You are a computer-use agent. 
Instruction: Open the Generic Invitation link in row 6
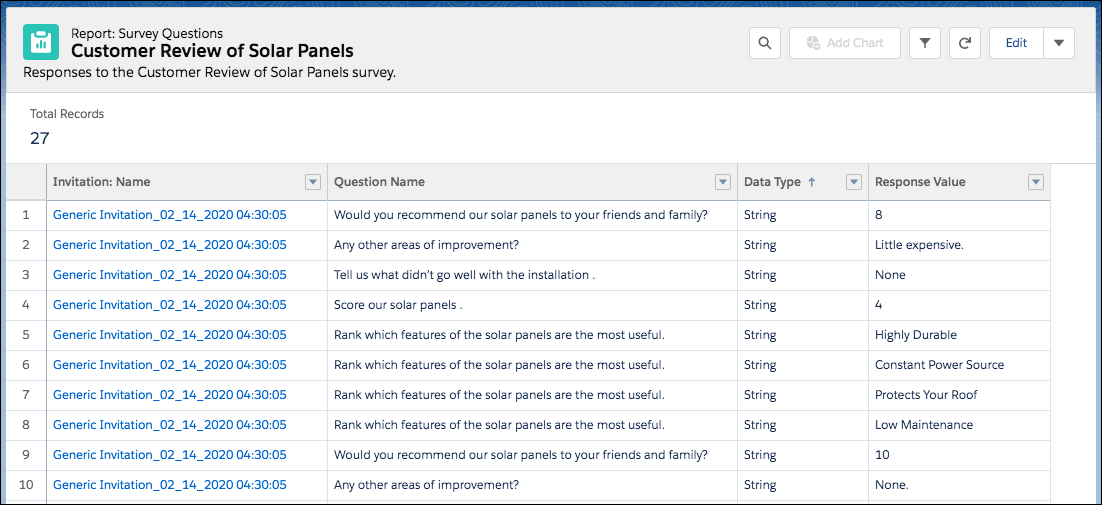169,365
